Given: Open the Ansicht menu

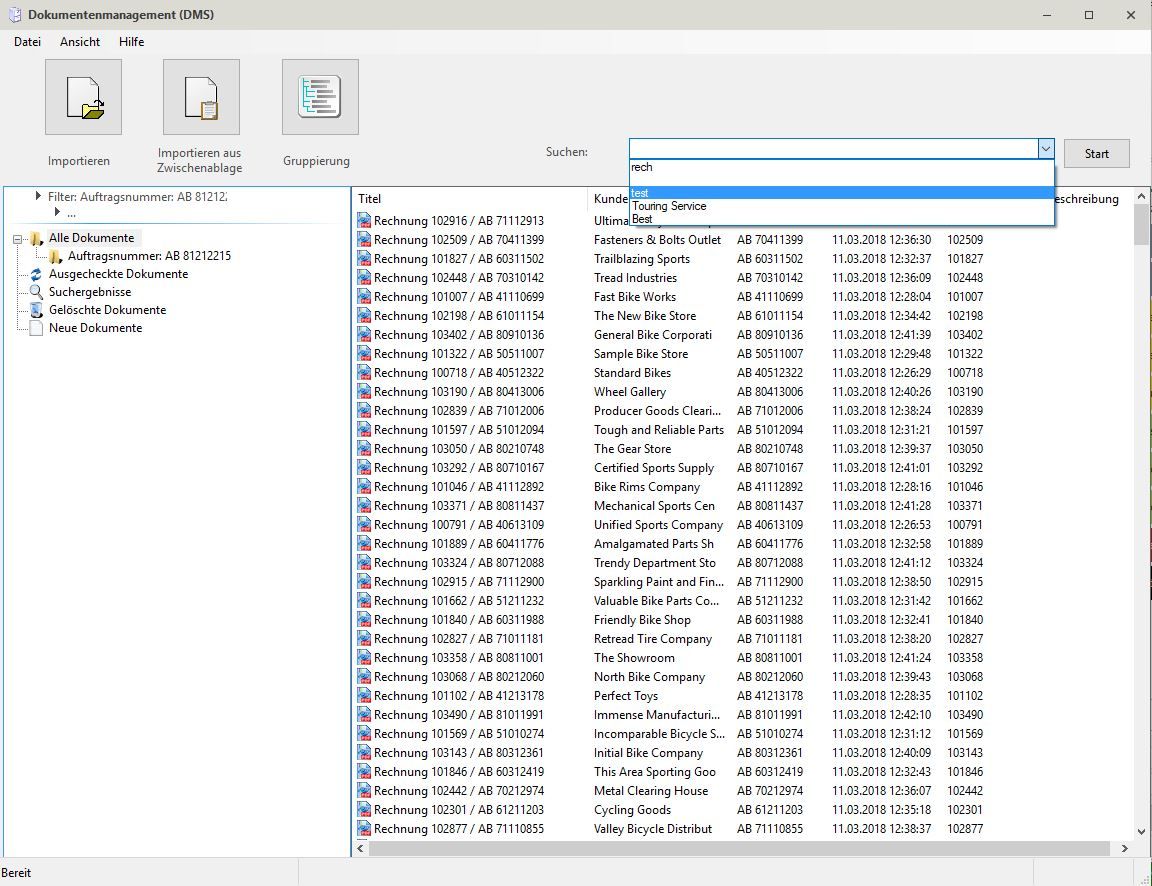Looking at the screenshot, I should [x=80, y=42].
